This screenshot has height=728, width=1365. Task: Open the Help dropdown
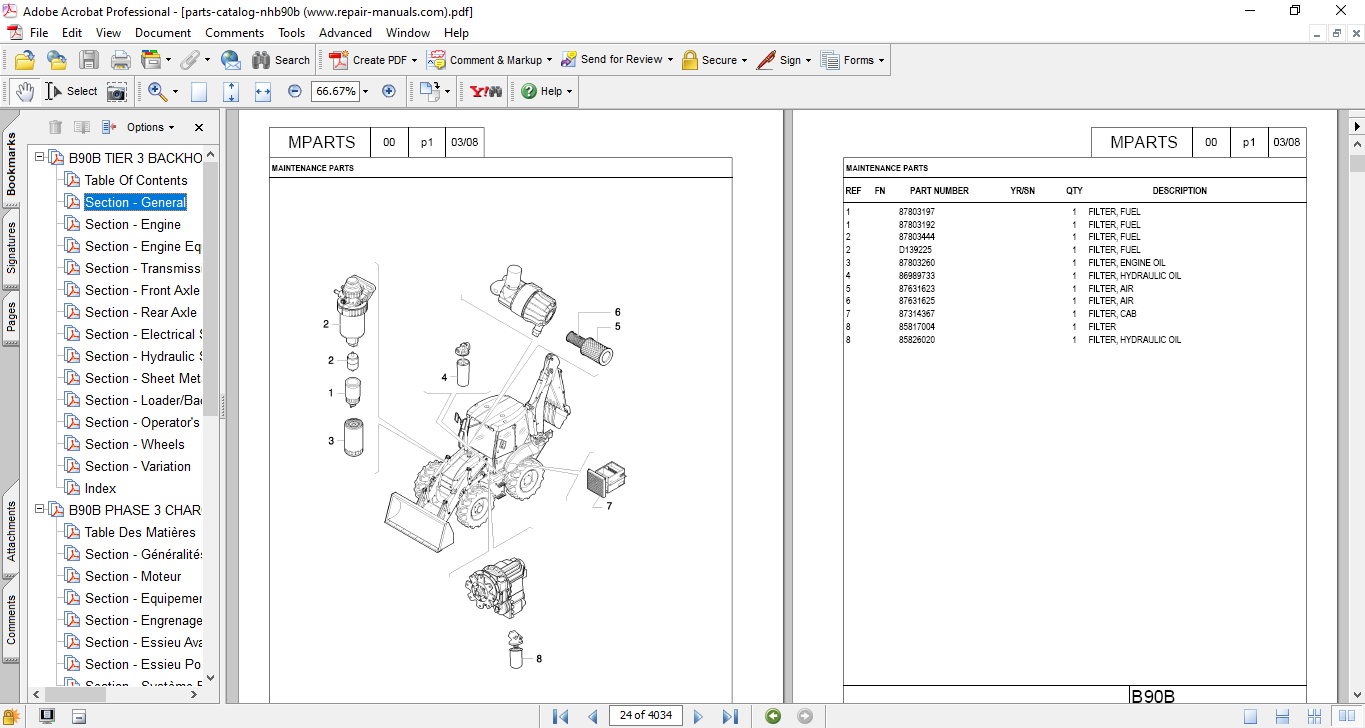click(x=546, y=91)
